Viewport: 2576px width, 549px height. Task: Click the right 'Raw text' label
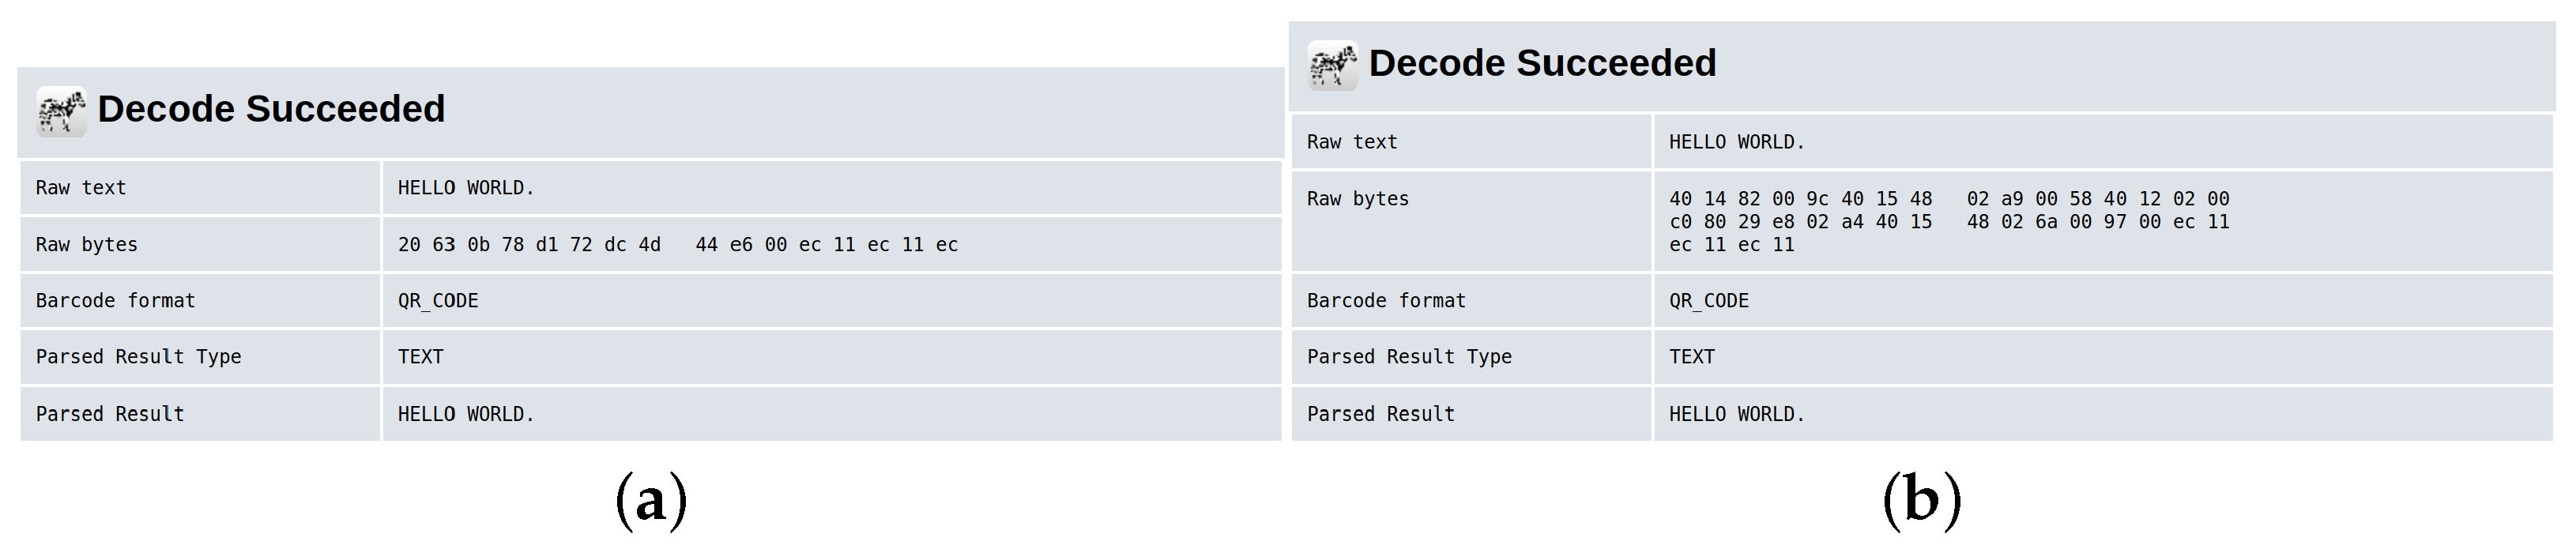[x=1352, y=142]
